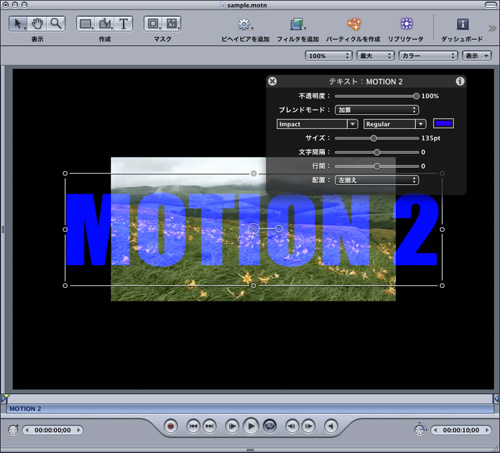Go to start of project
Viewport: 500px width, 453px height.
(193, 426)
